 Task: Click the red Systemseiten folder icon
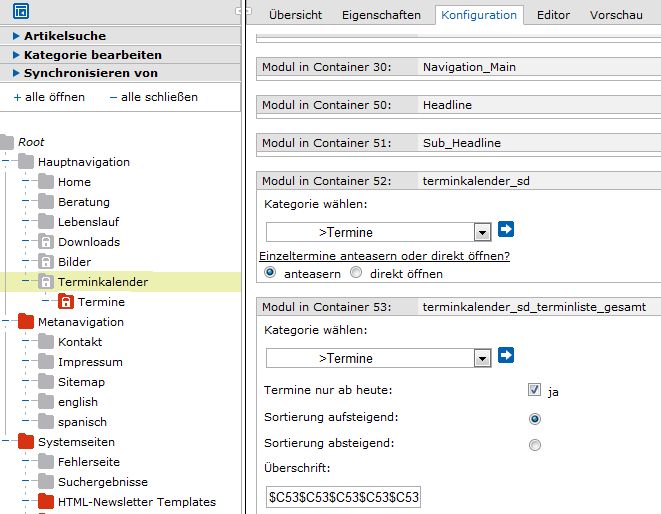[26, 442]
